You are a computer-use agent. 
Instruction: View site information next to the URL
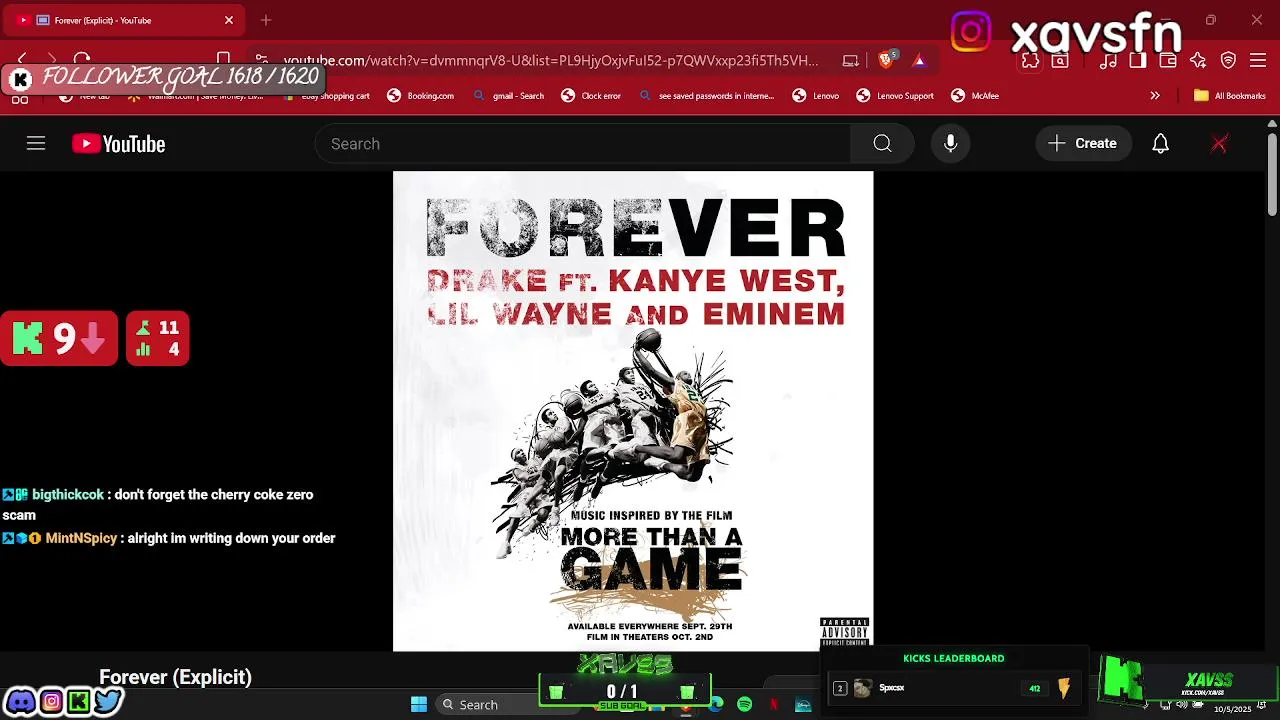[x=261, y=60]
